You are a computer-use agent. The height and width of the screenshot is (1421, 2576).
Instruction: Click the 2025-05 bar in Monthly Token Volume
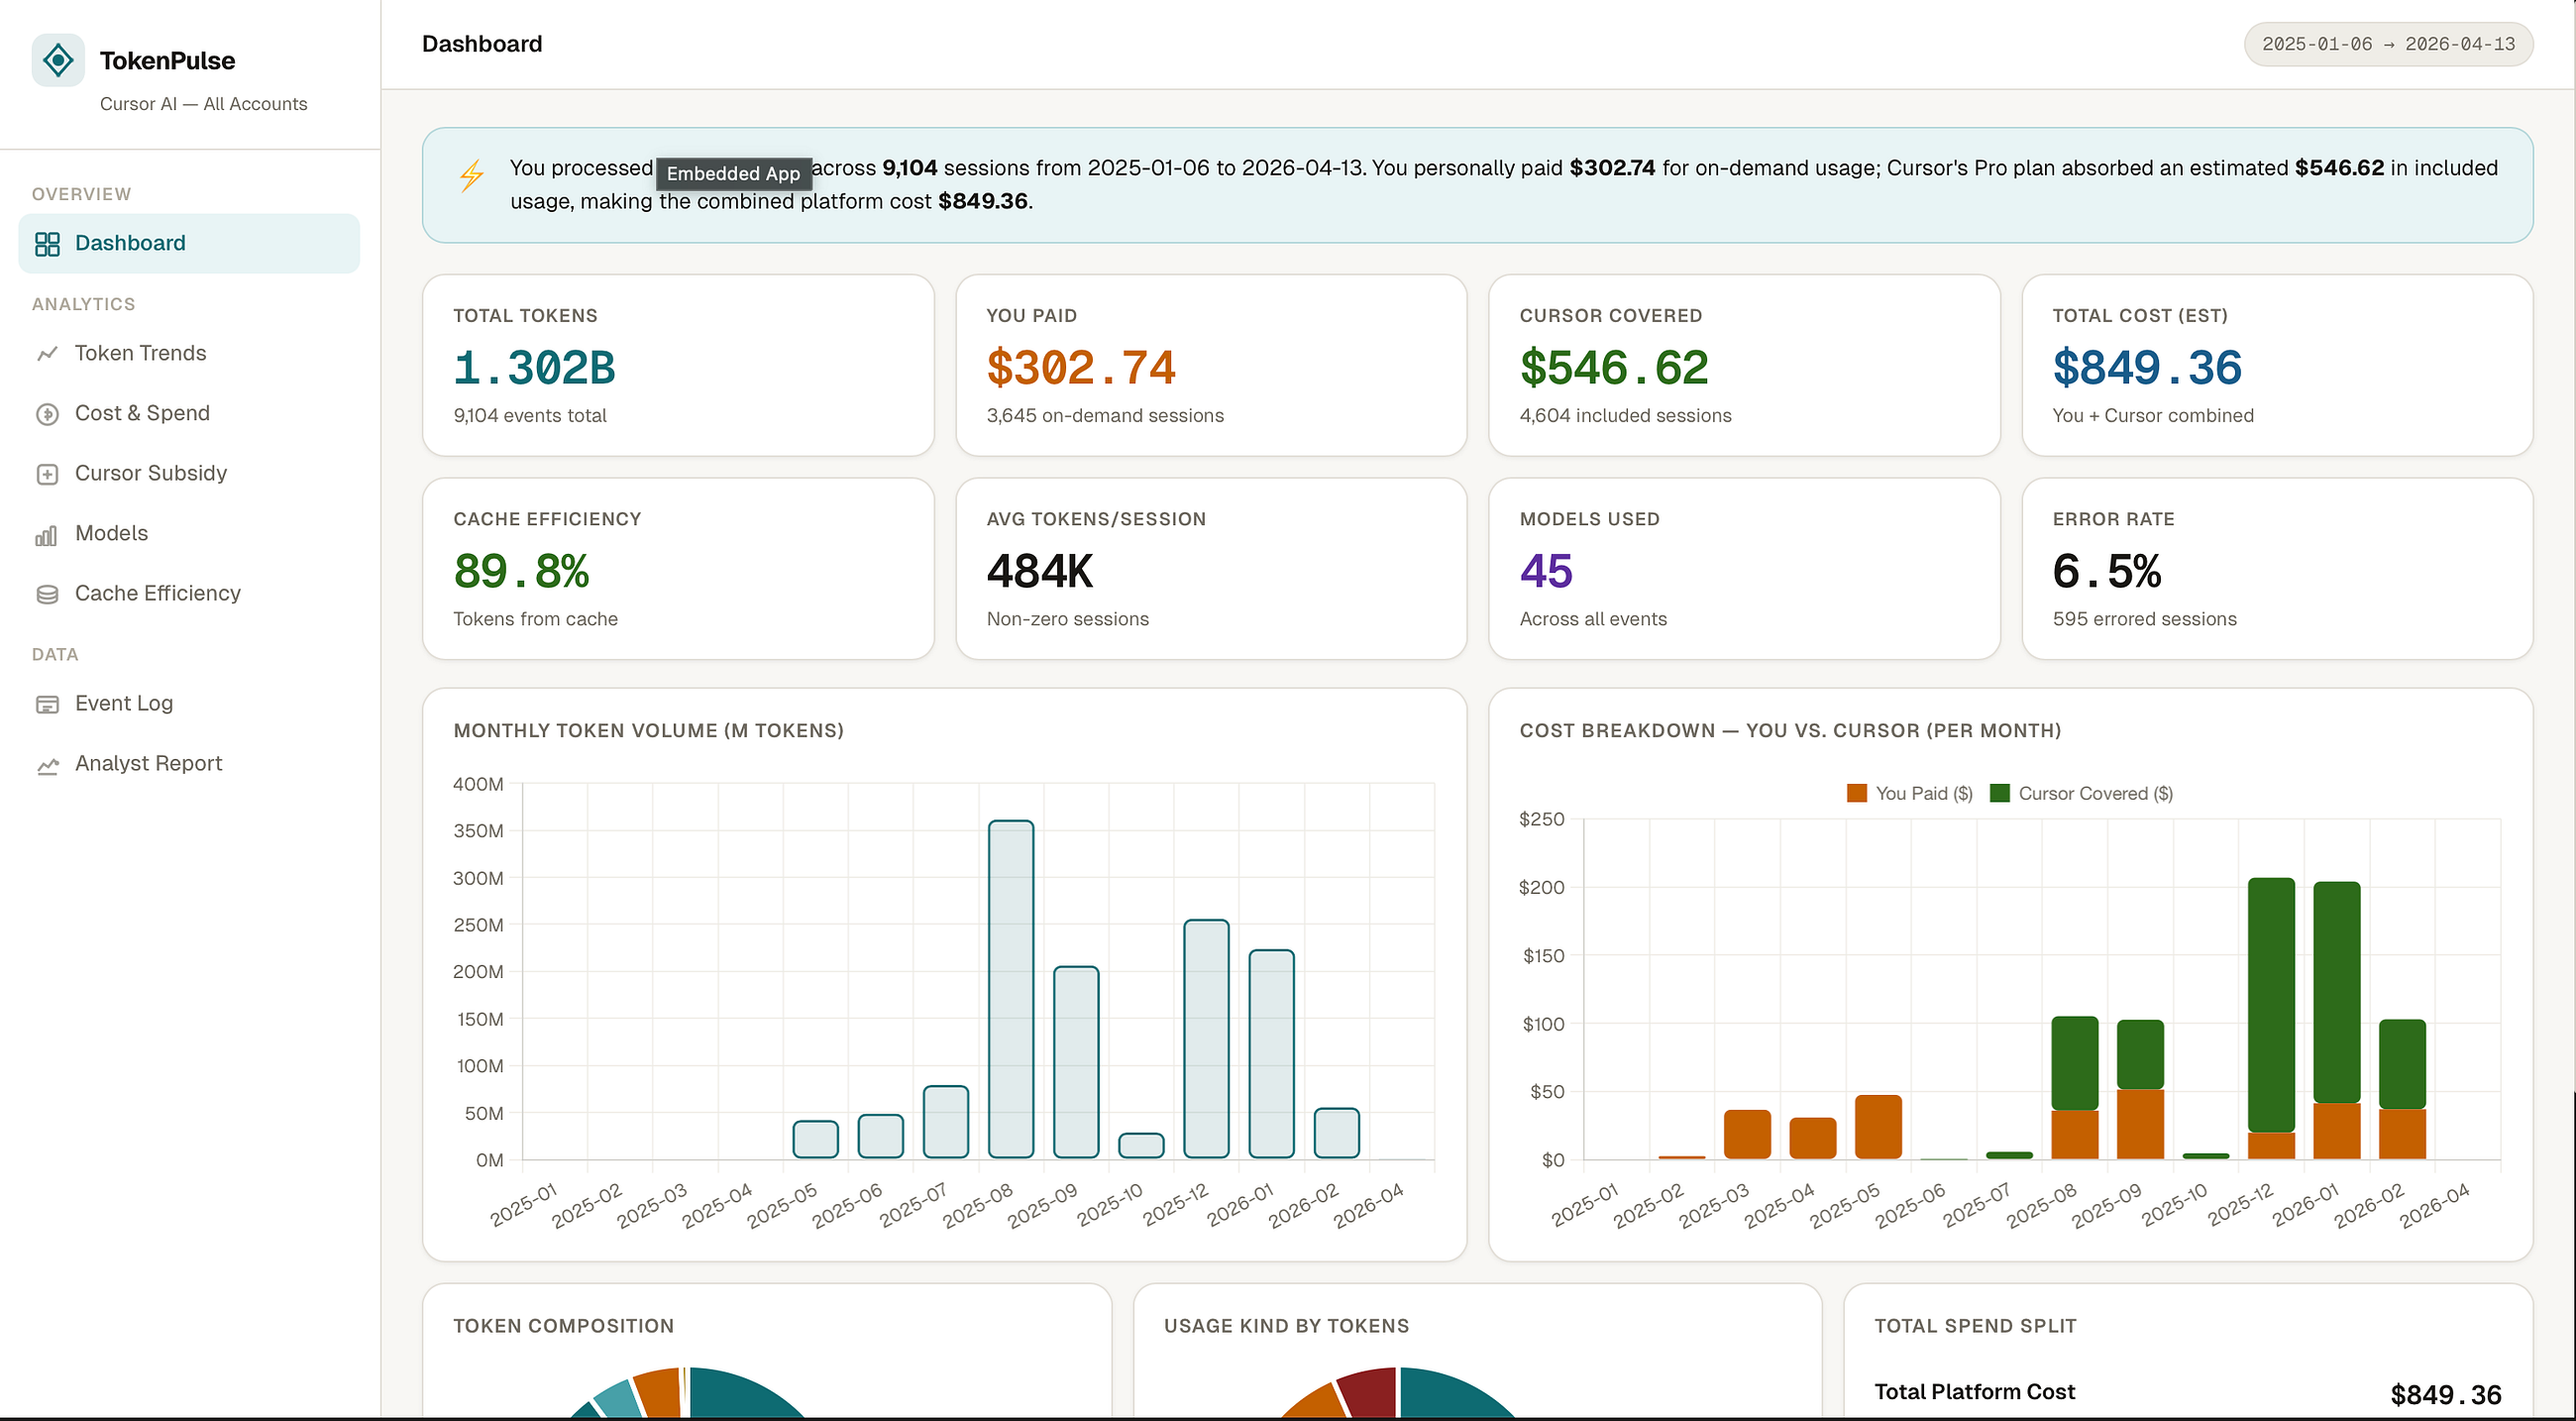pos(815,1140)
